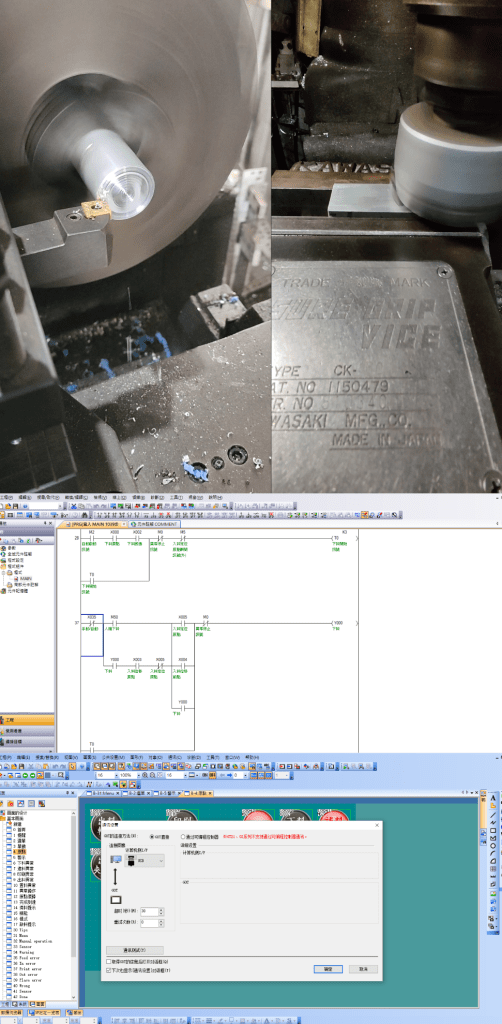Select the circle drawing tool in right toolbar
502x1024 pixels.
click(493, 846)
